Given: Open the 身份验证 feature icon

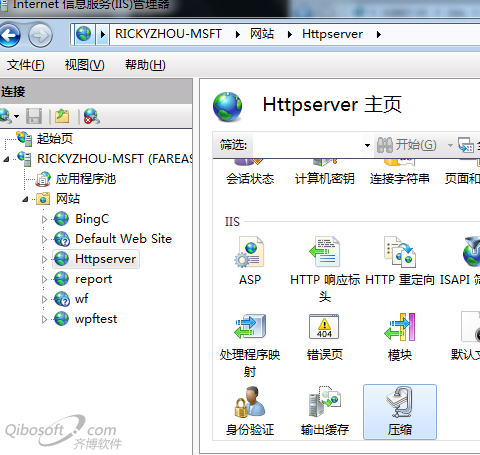Looking at the screenshot, I should (x=250, y=402).
